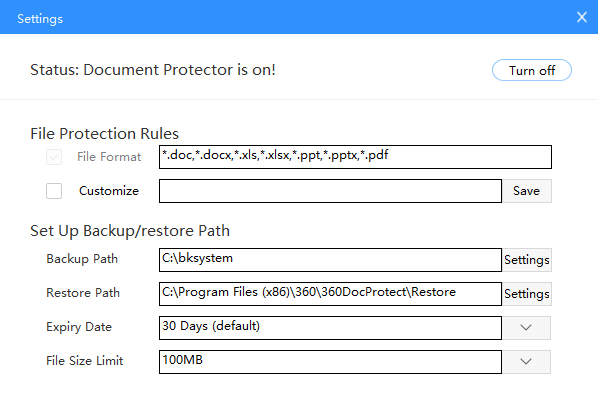The image size is (598, 408).
Task: Close the Settings dialog
Action: coord(582,17)
